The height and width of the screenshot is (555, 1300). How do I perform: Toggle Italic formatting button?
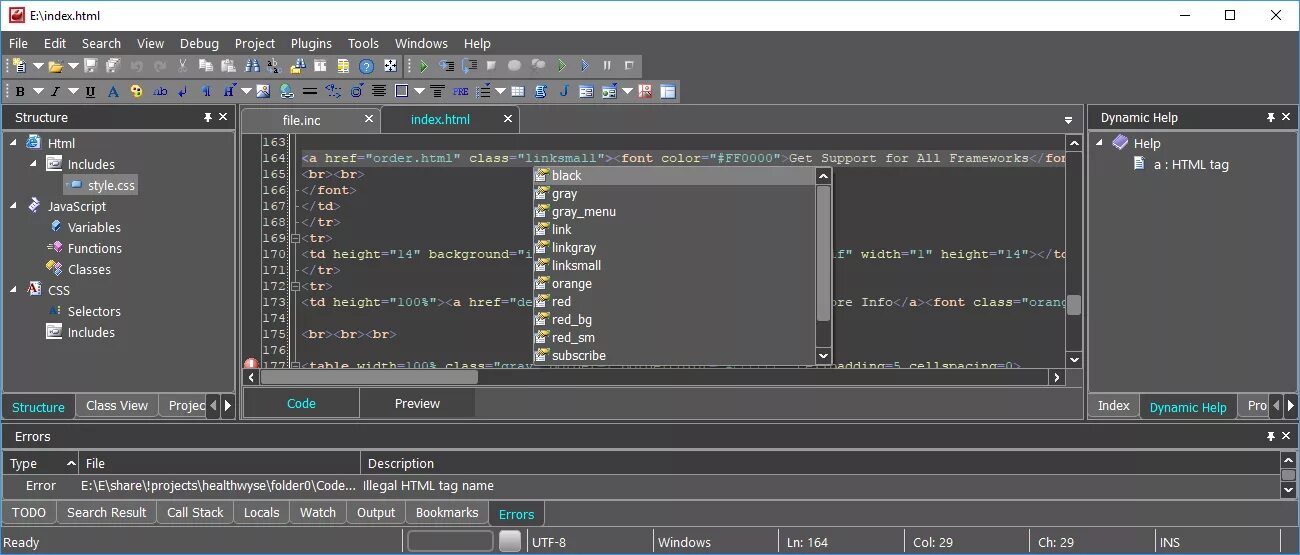tap(55, 91)
